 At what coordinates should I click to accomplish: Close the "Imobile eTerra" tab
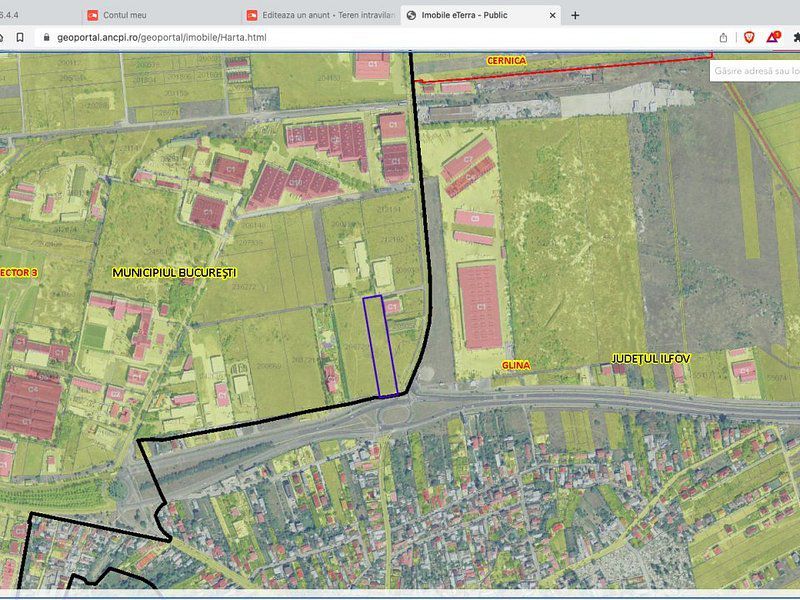click(551, 14)
